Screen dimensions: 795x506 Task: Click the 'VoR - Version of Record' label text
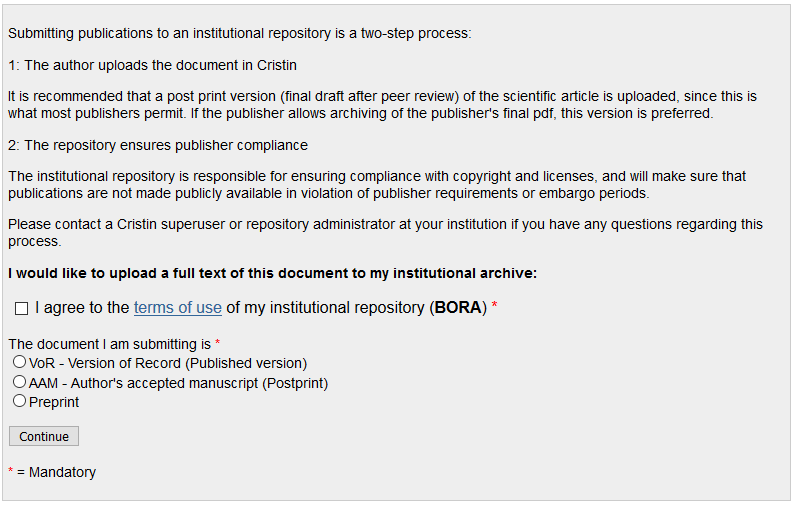tap(168, 363)
